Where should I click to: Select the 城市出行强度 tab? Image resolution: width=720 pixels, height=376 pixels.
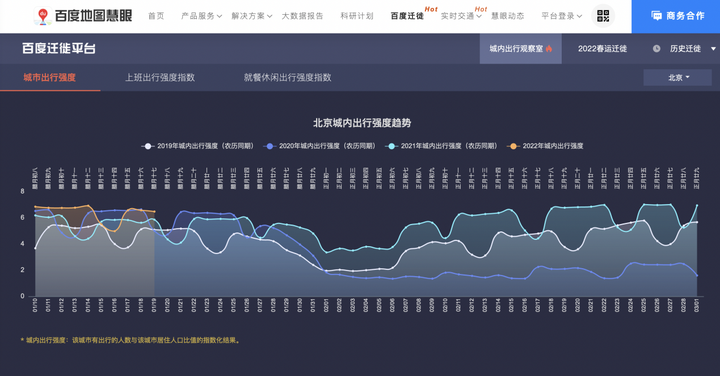(50, 78)
